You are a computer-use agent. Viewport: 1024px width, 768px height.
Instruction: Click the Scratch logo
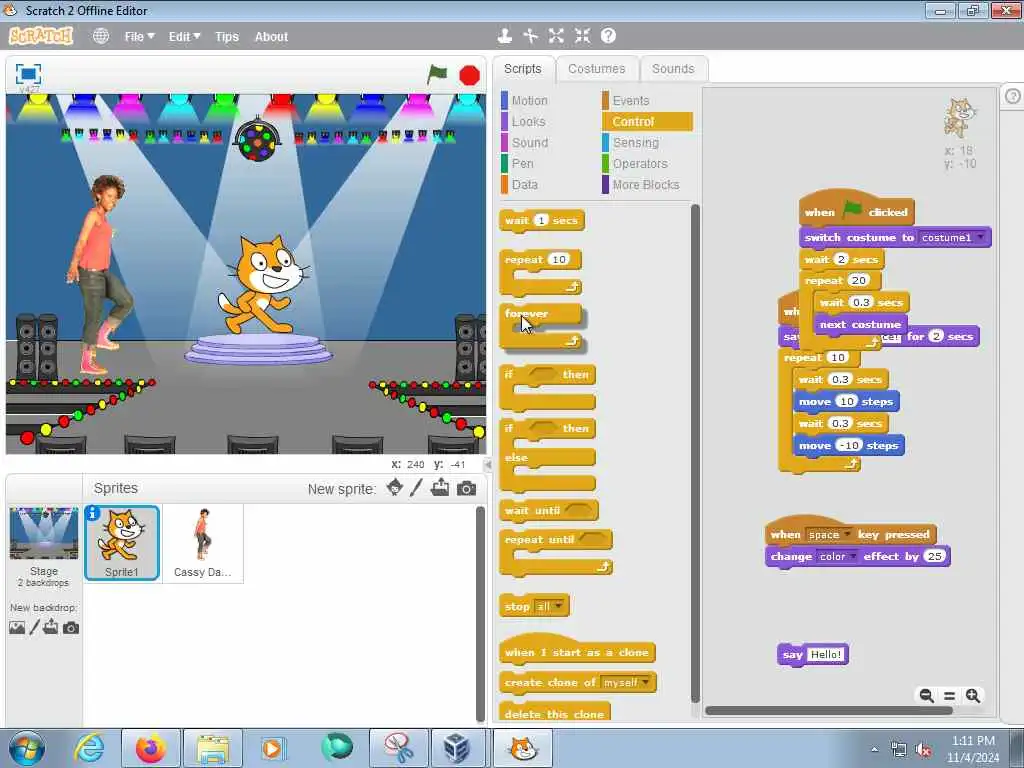tap(40, 36)
